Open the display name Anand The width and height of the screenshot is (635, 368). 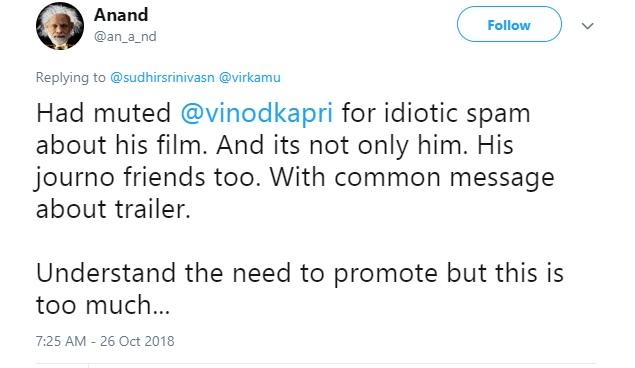click(121, 15)
